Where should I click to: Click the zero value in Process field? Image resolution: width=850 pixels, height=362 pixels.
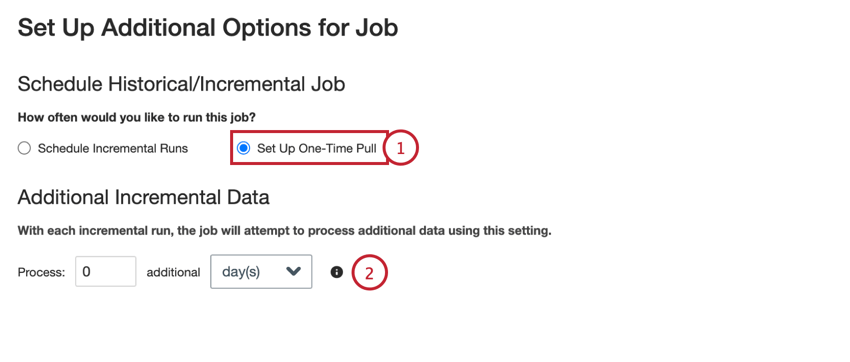click(86, 272)
